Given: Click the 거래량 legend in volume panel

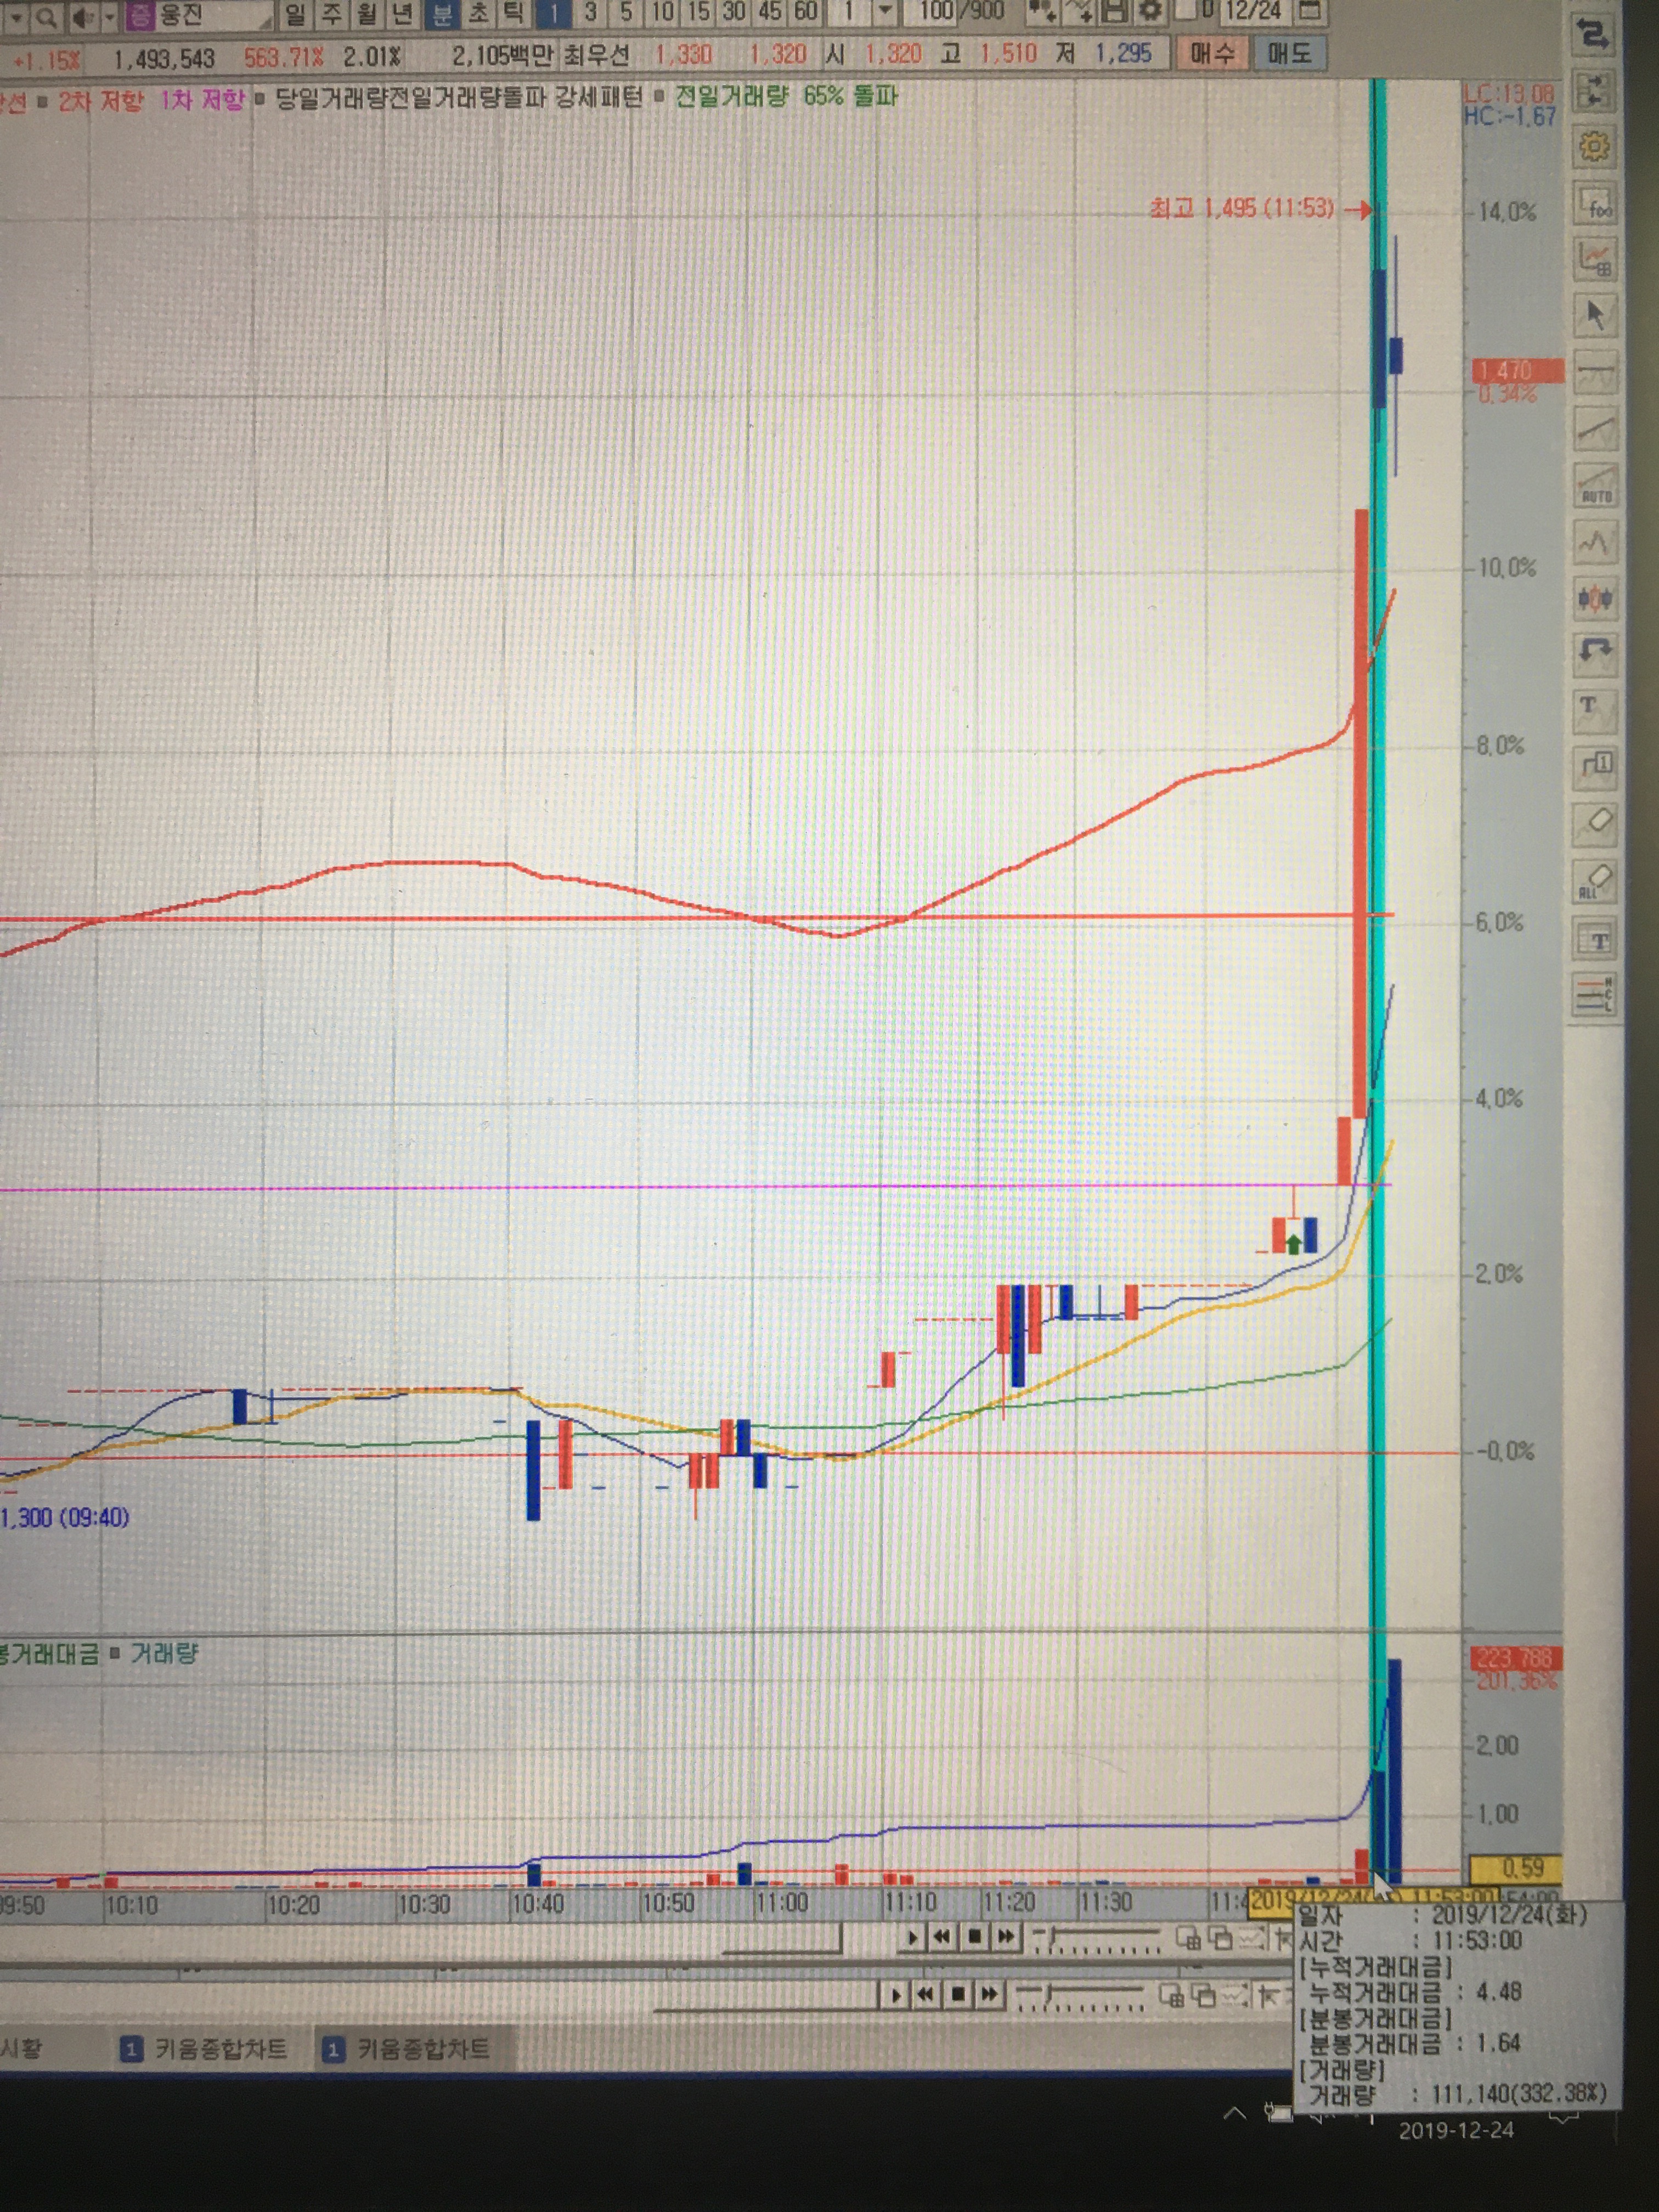Looking at the screenshot, I should 164,1654.
